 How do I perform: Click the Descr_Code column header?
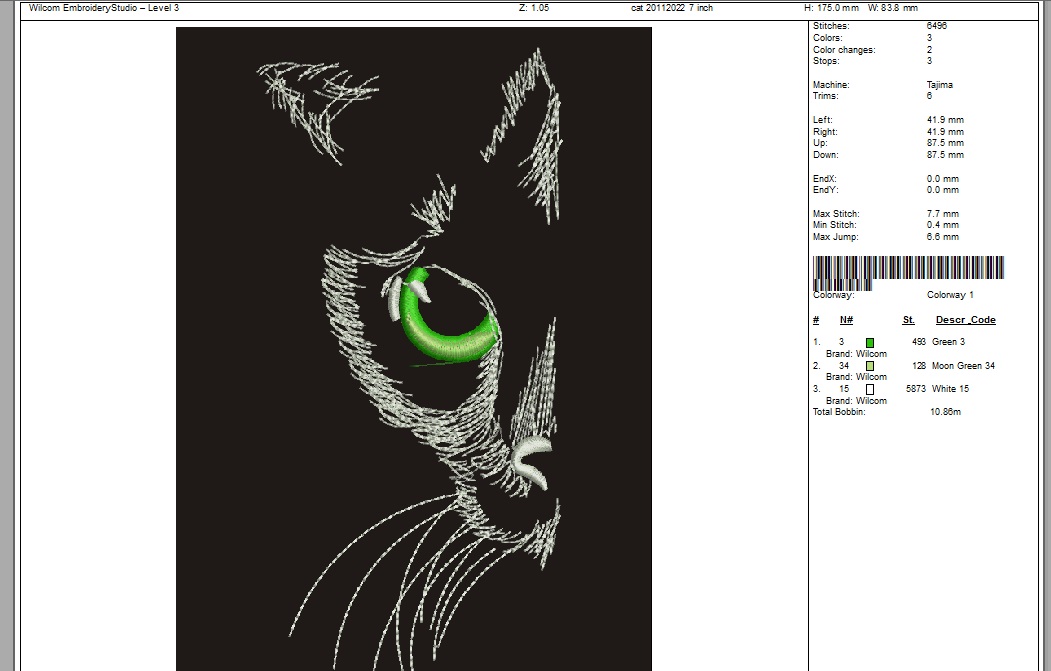965,320
